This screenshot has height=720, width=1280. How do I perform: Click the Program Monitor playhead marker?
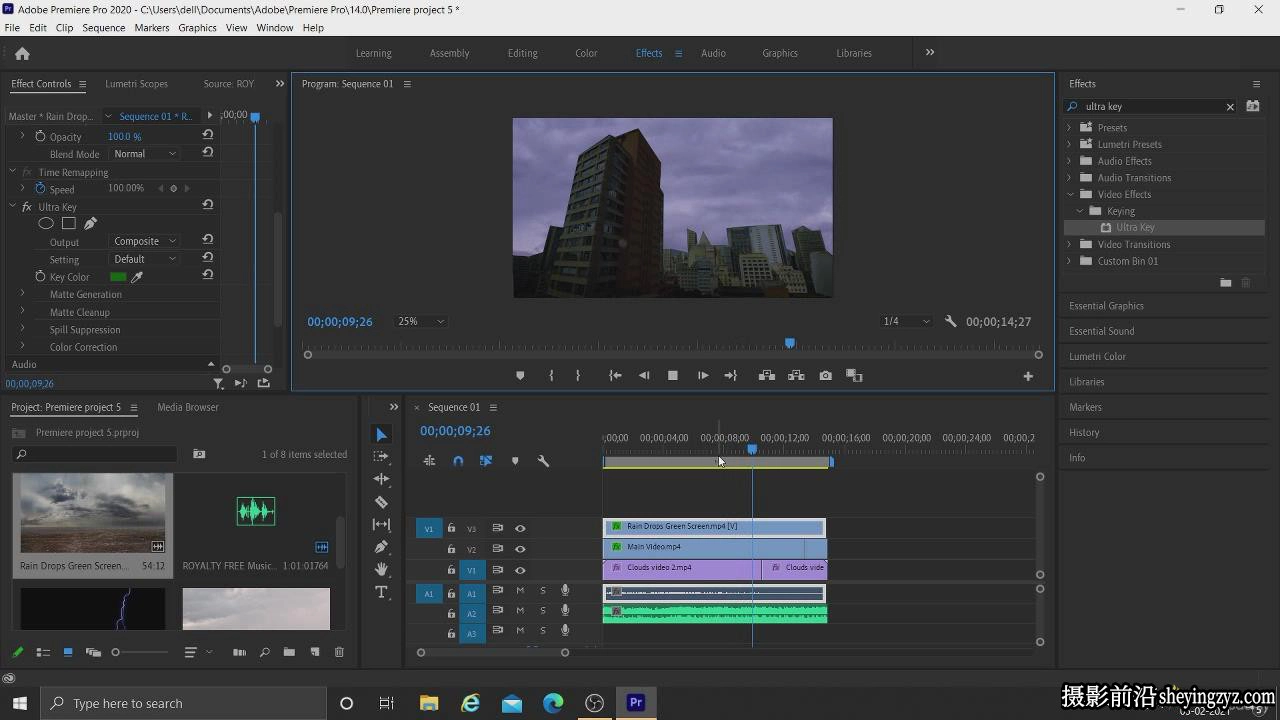coord(790,343)
